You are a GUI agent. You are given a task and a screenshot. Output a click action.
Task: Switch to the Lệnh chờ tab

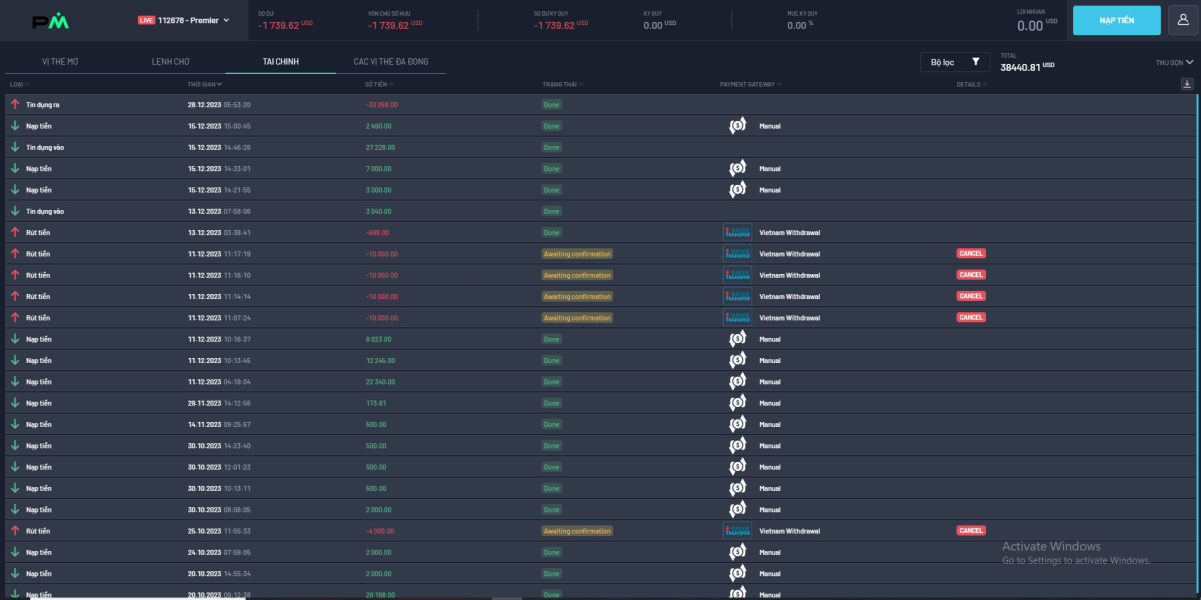[170, 62]
